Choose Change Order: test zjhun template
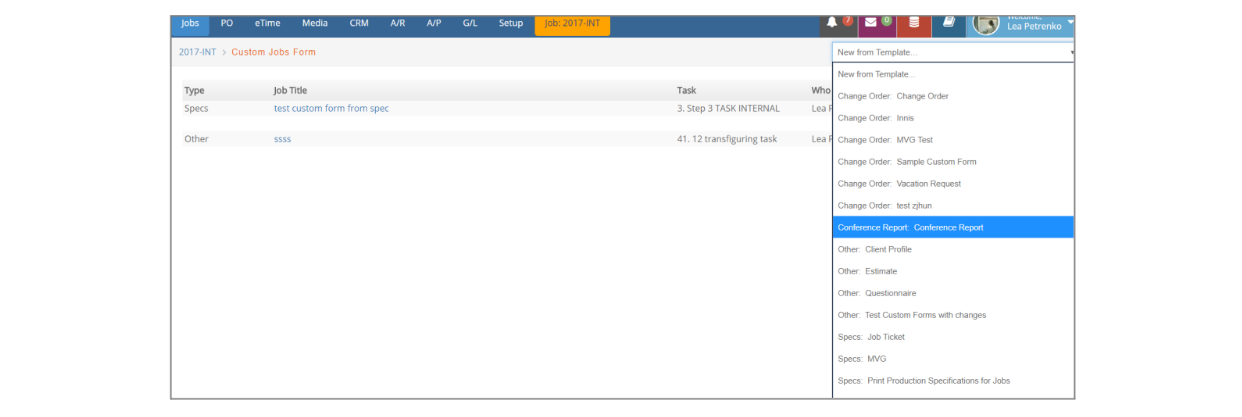The image size is (1242, 417). tap(954, 206)
